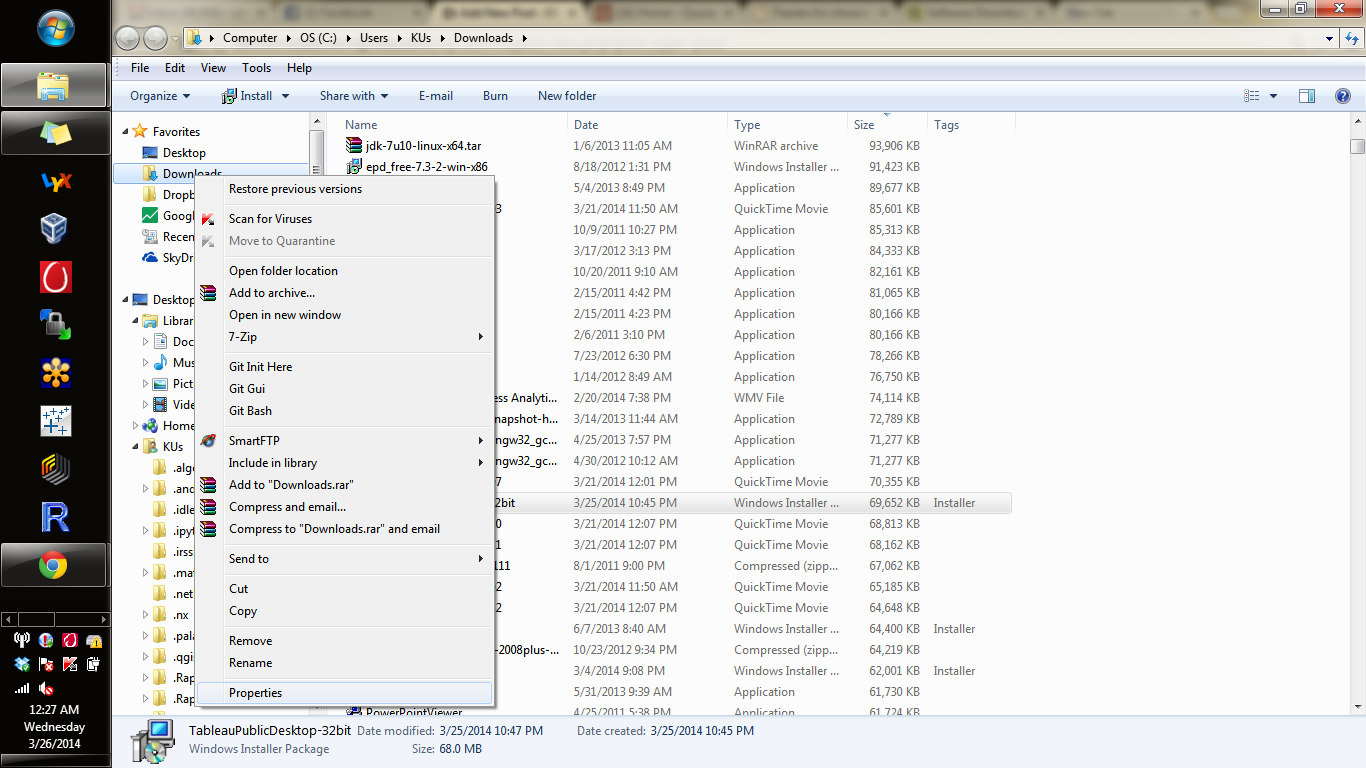This screenshot has height=768, width=1366.
Task: Sort files by the Size column
Action: [862, 124]
